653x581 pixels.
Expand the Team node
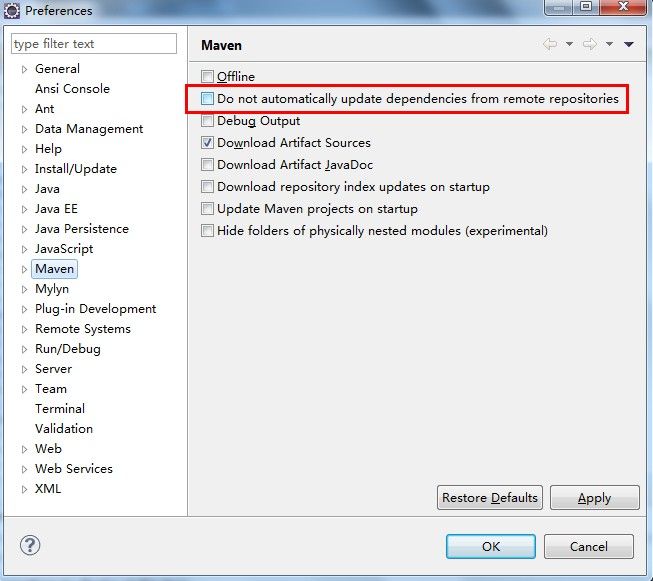pos(25,389)
